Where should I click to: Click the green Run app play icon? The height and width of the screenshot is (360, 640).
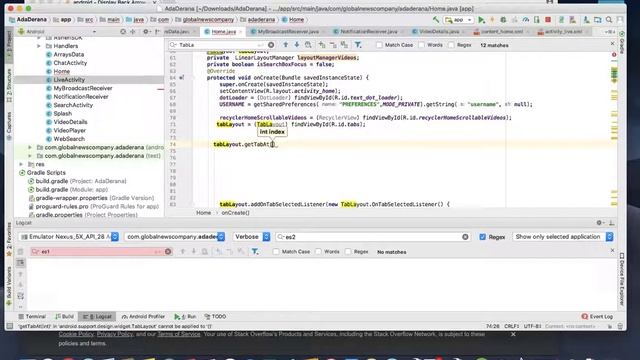click(482, 20)
